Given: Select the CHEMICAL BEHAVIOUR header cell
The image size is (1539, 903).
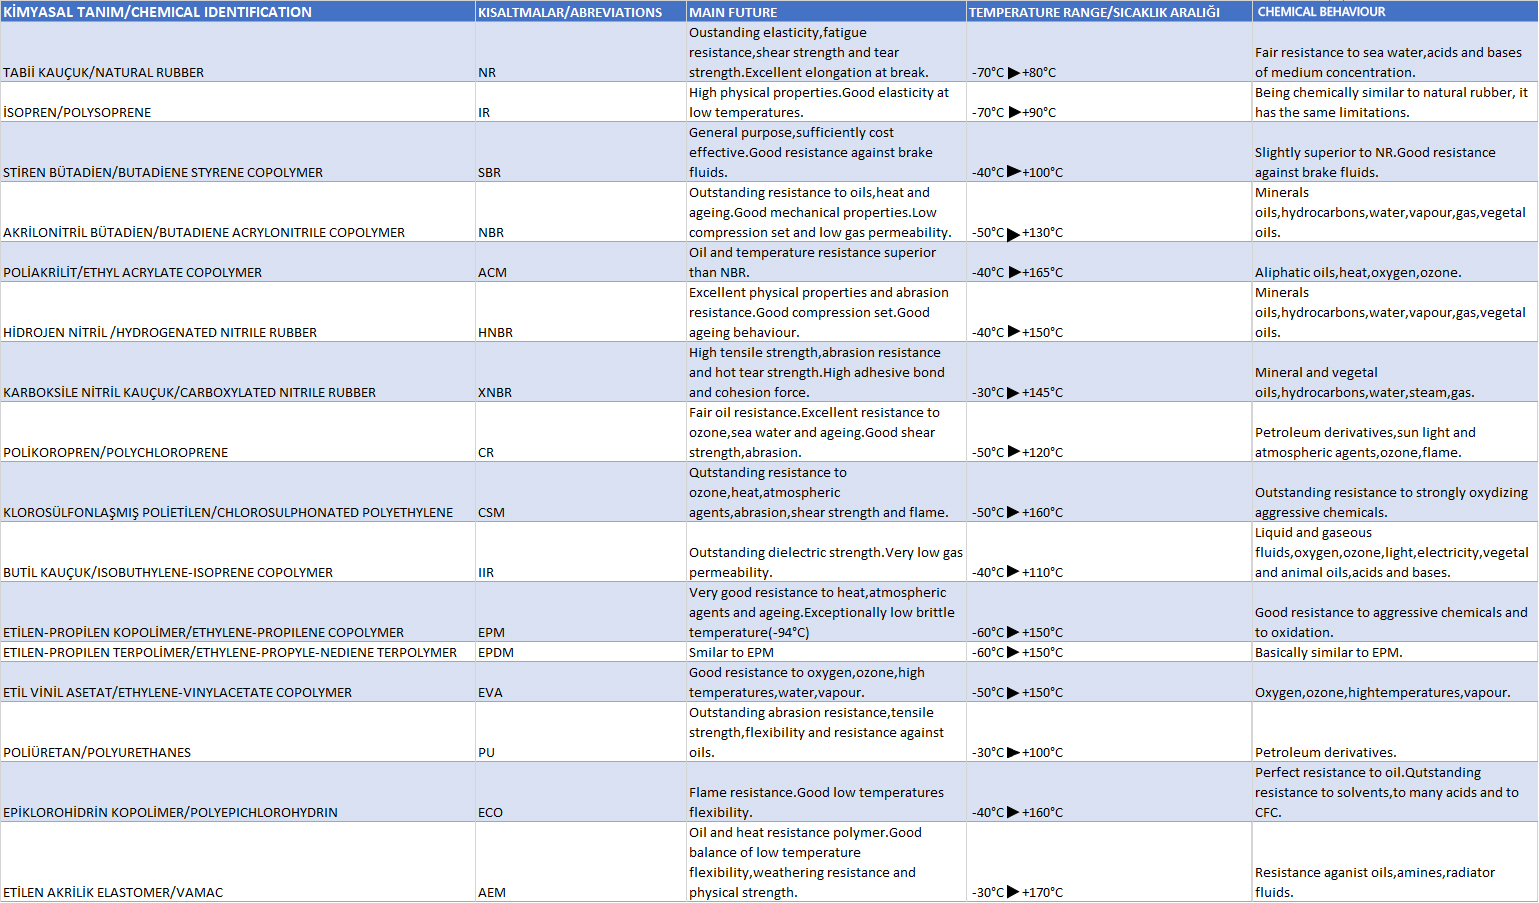Looking at the screenshot, I should (1395, 12).
